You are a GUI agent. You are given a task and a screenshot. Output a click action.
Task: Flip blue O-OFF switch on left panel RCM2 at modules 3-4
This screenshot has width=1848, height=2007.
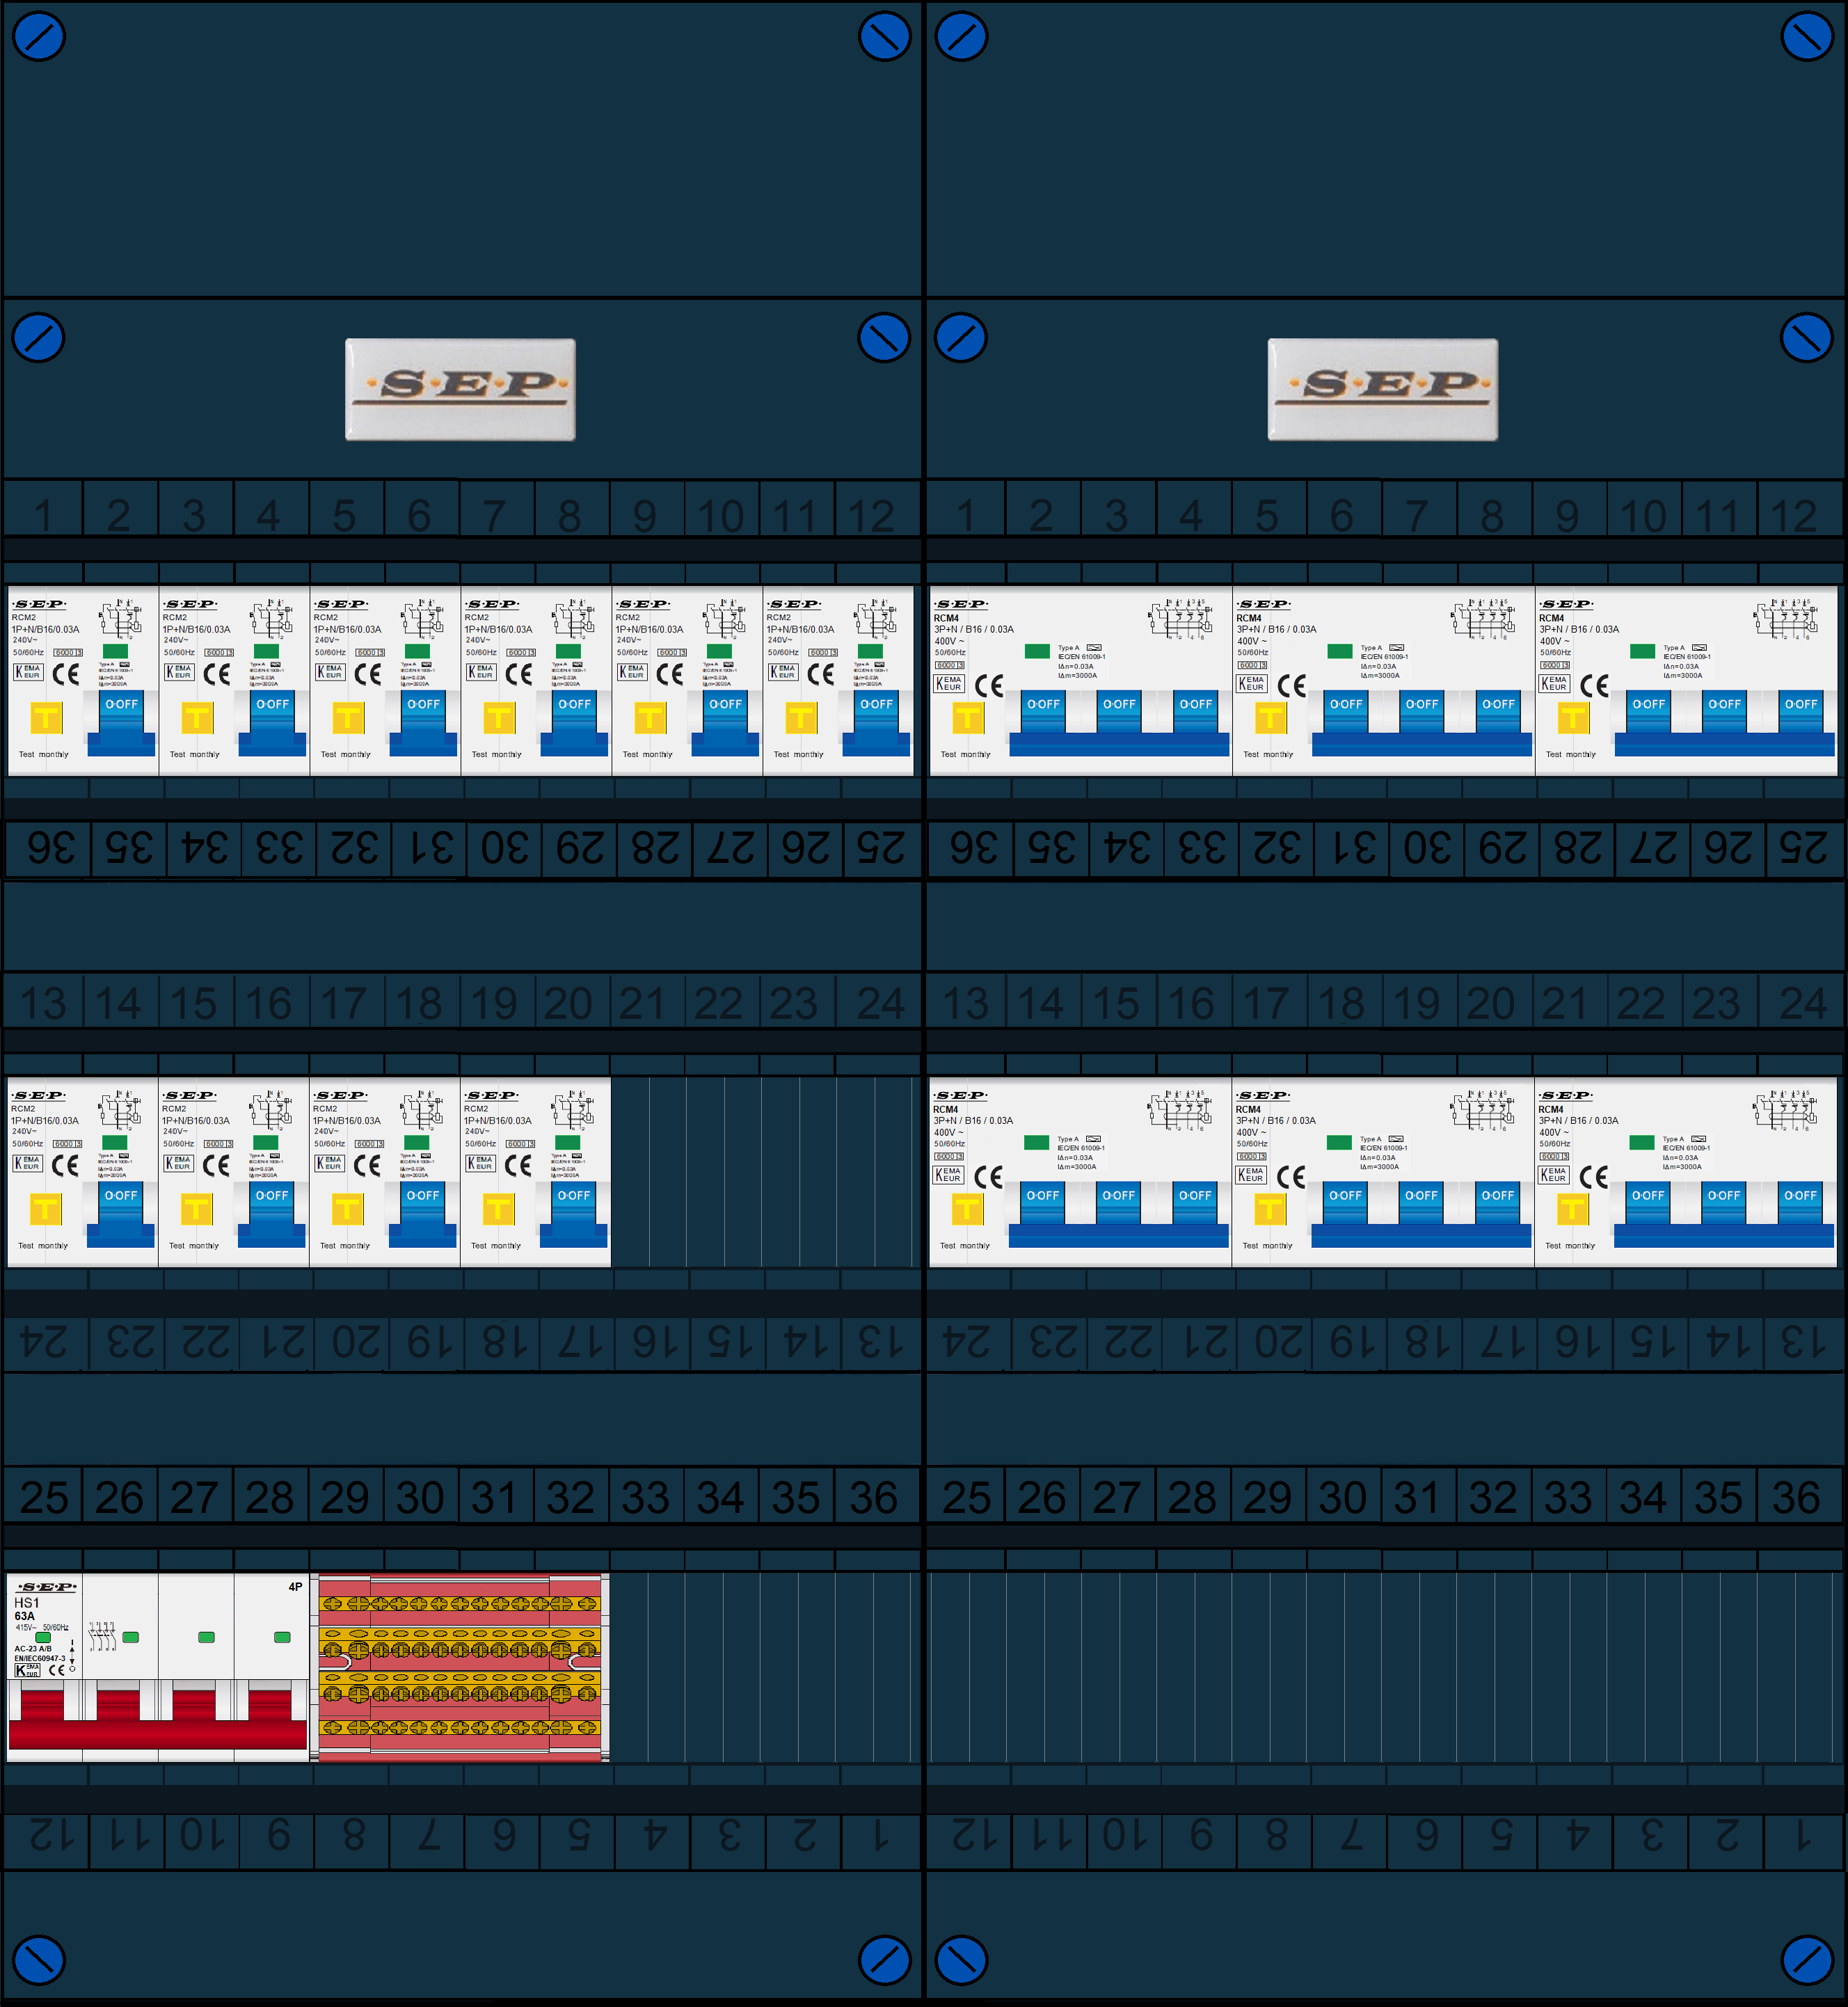point(272,723)
